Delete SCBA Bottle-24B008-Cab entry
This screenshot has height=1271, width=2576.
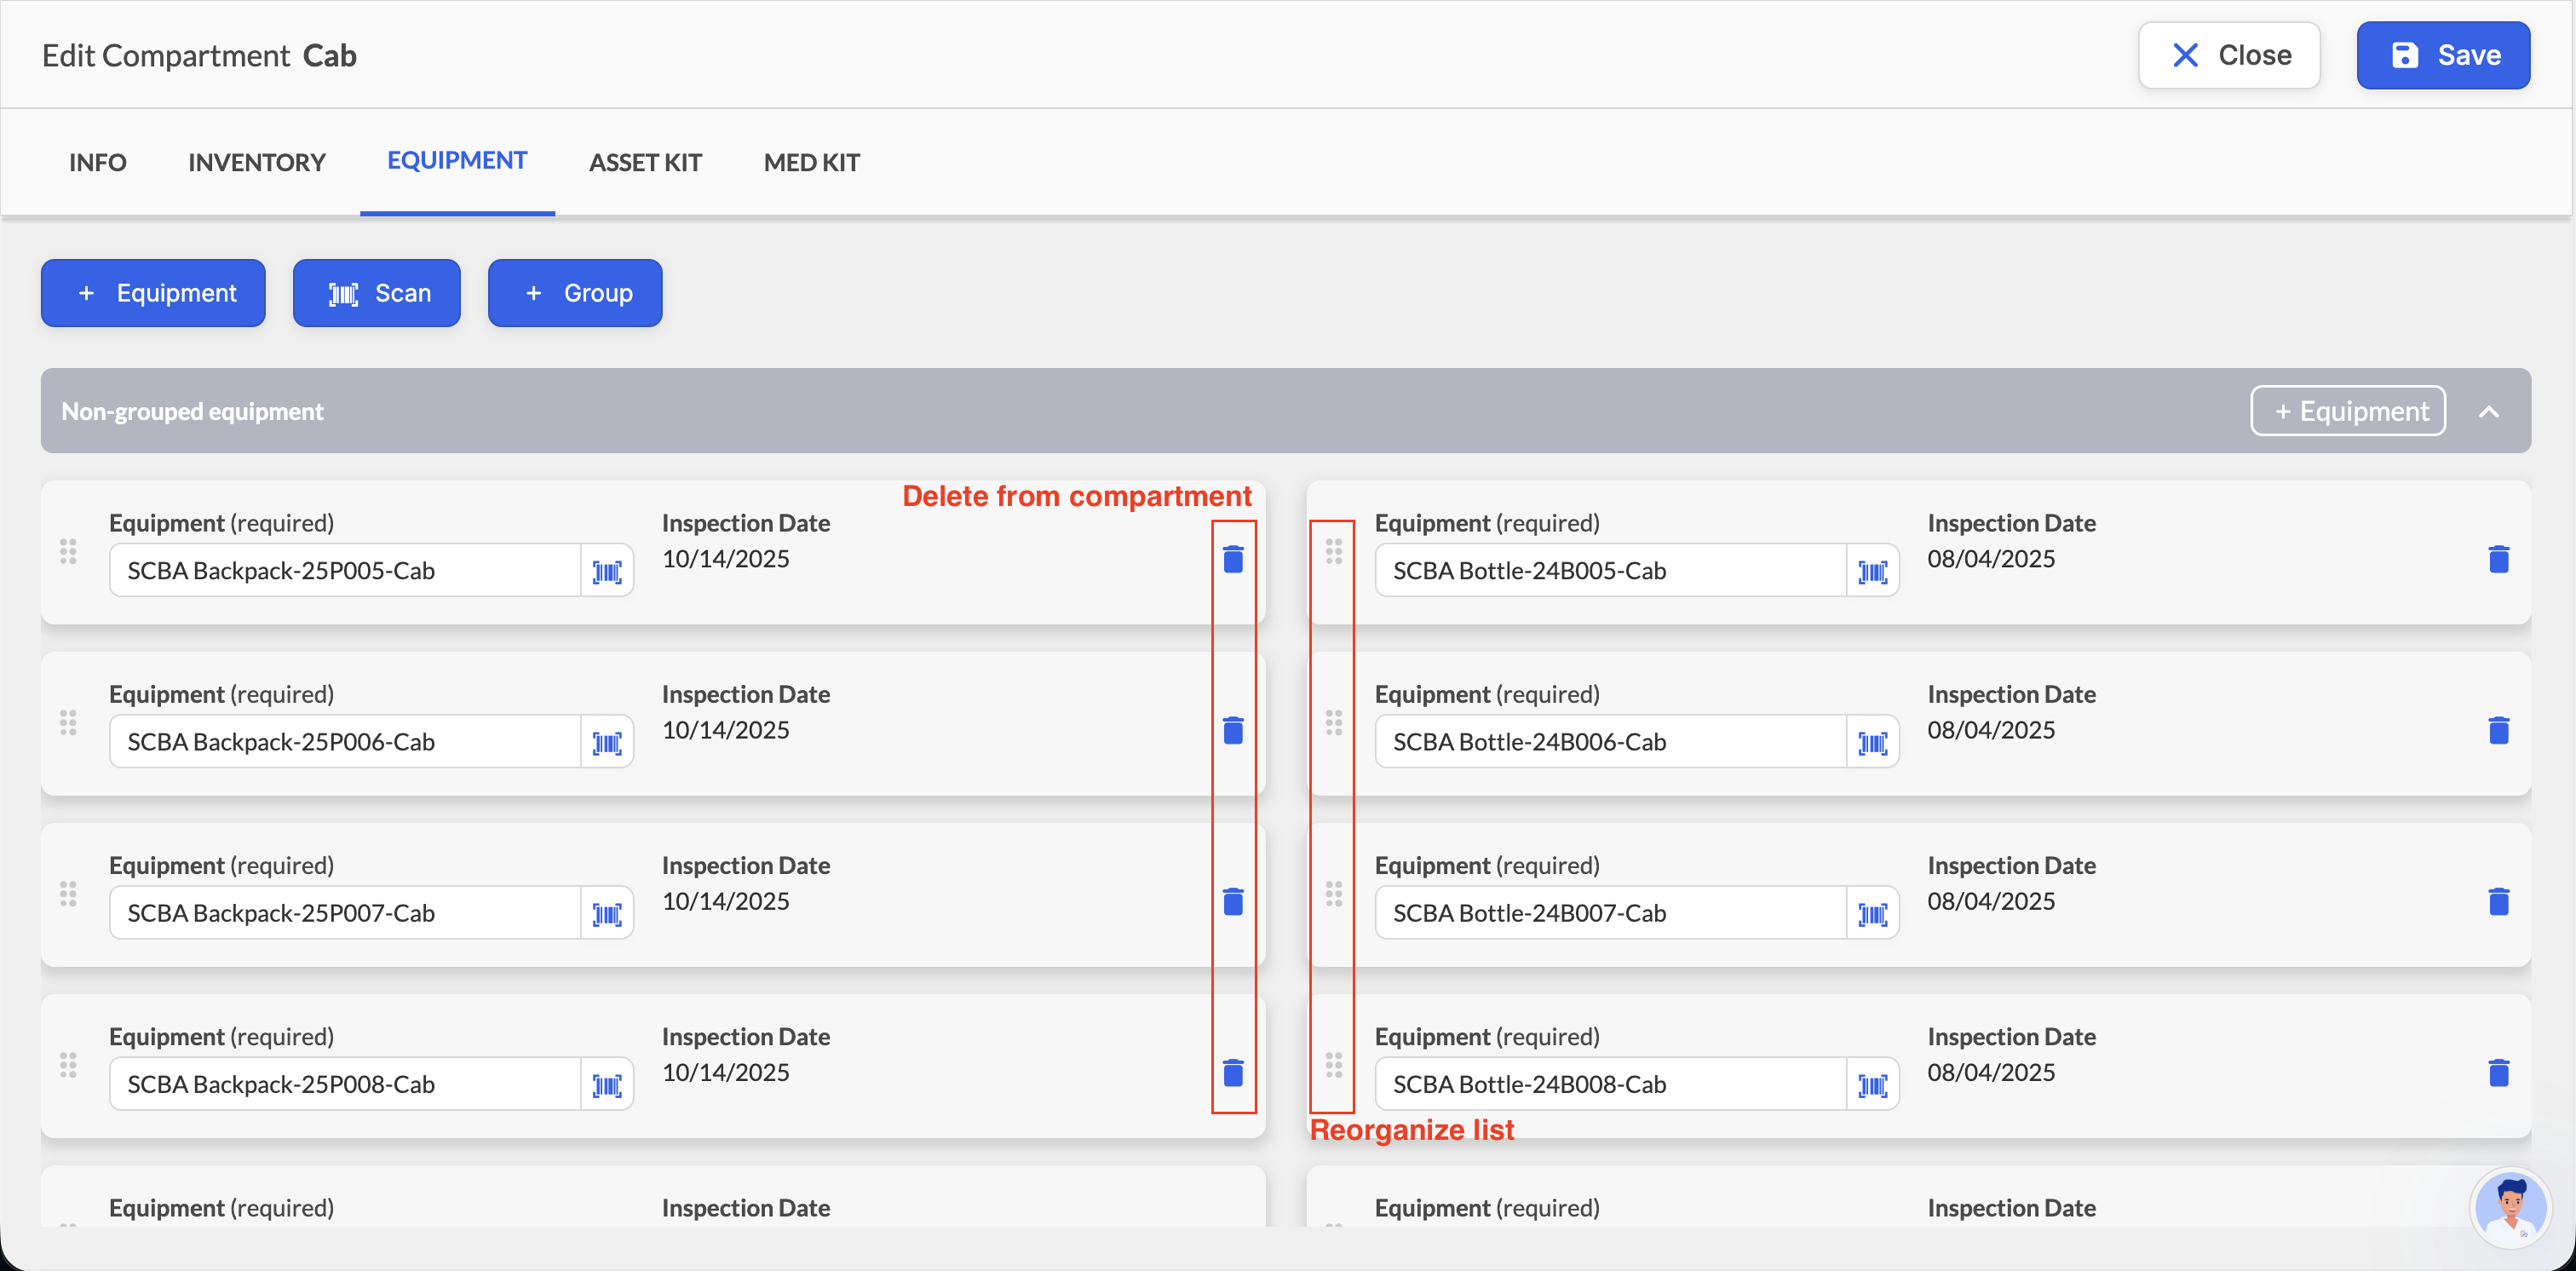(2498, 1072)
